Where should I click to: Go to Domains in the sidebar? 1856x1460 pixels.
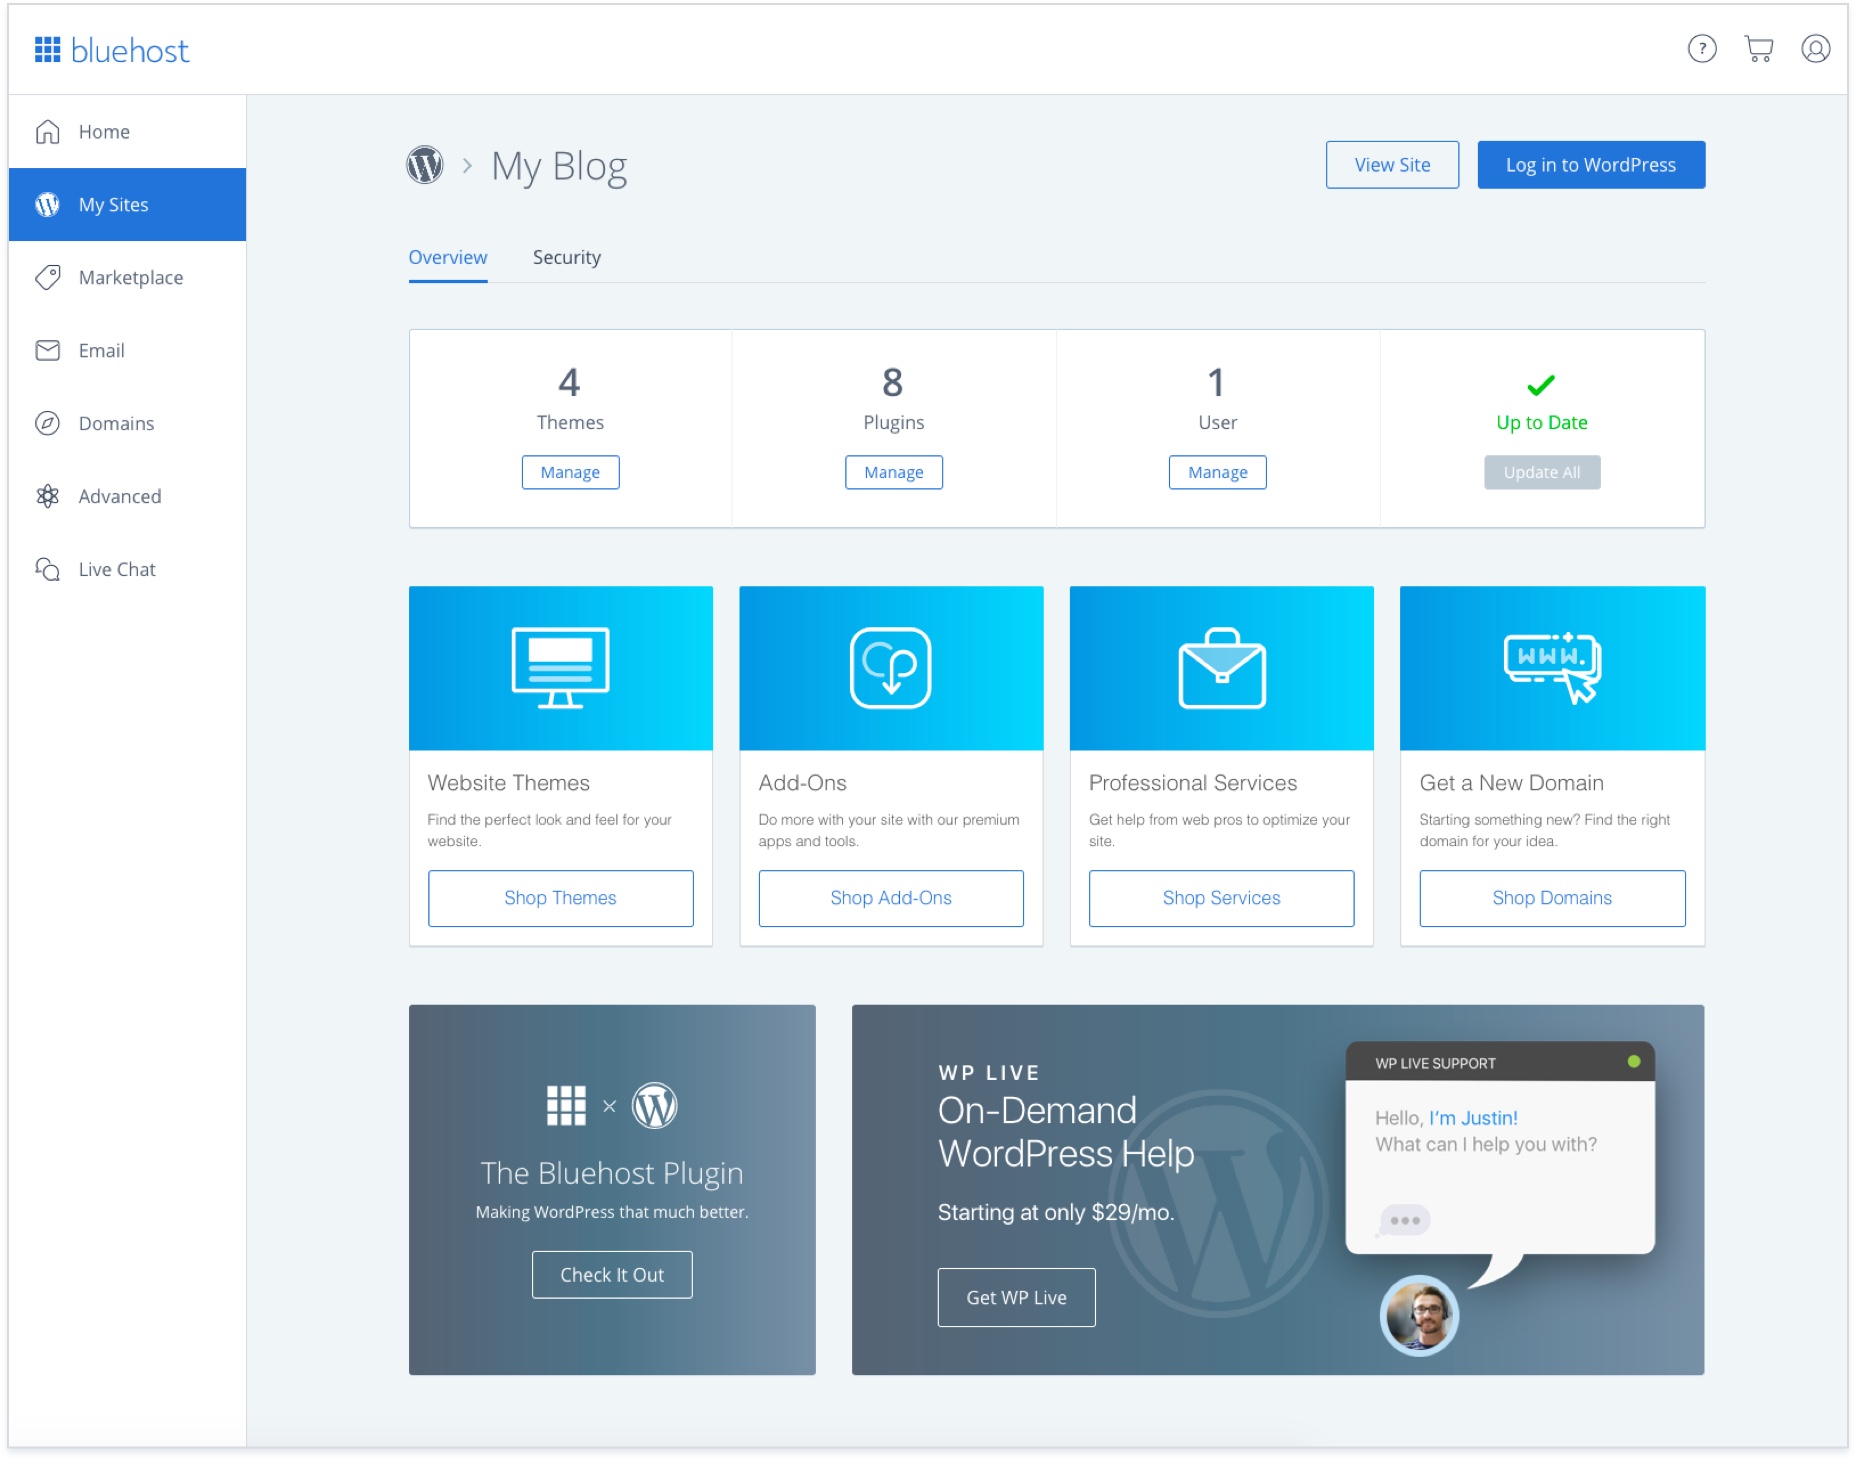tap(116, 424)
